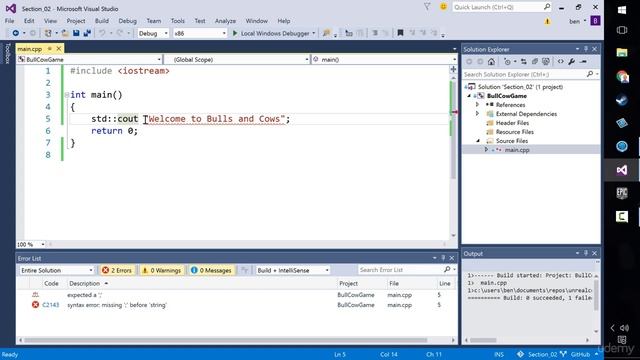Open the Analyze menu
Image resolution: width=640 pixels, height=360 pixels.
pos(225,21)
